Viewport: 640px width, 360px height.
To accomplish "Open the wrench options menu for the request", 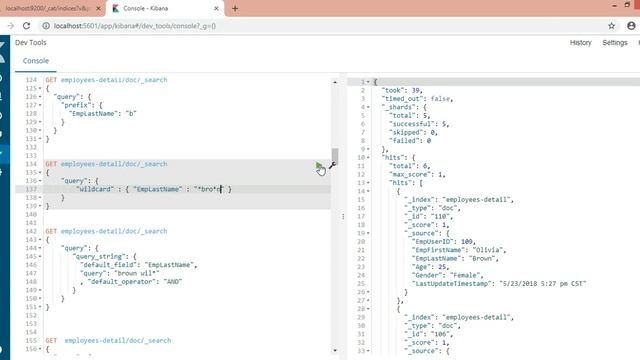I will click(332, 165).
